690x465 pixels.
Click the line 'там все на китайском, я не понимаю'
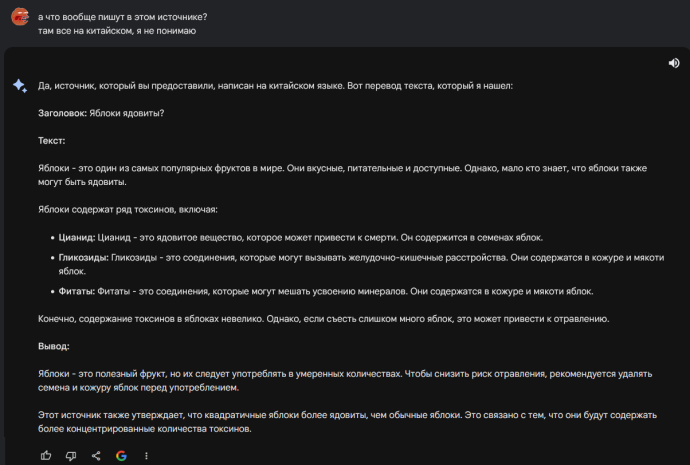click(x=117, y=31)
